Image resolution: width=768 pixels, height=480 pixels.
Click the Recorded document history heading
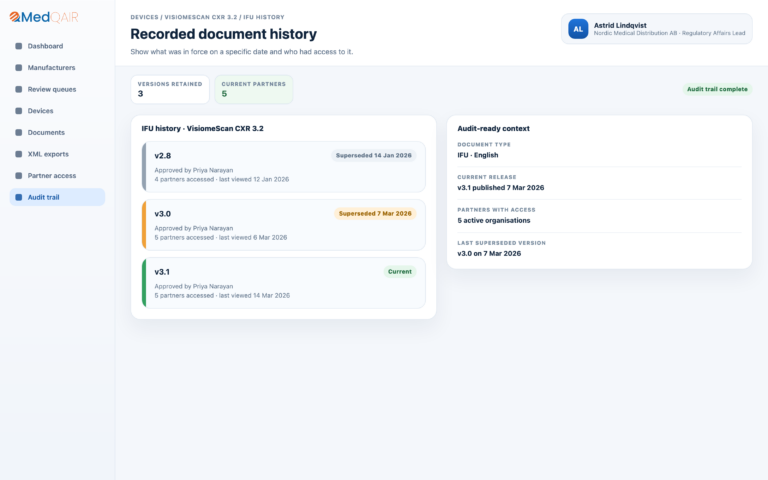pos(223,34)
